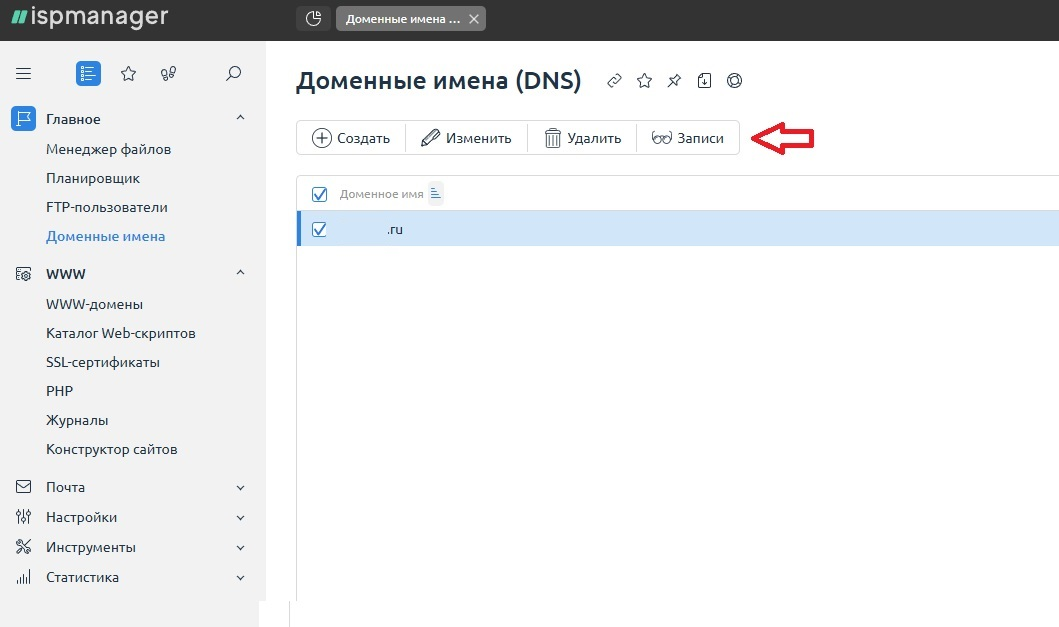Select the blue menu list icon

point(87,73)
